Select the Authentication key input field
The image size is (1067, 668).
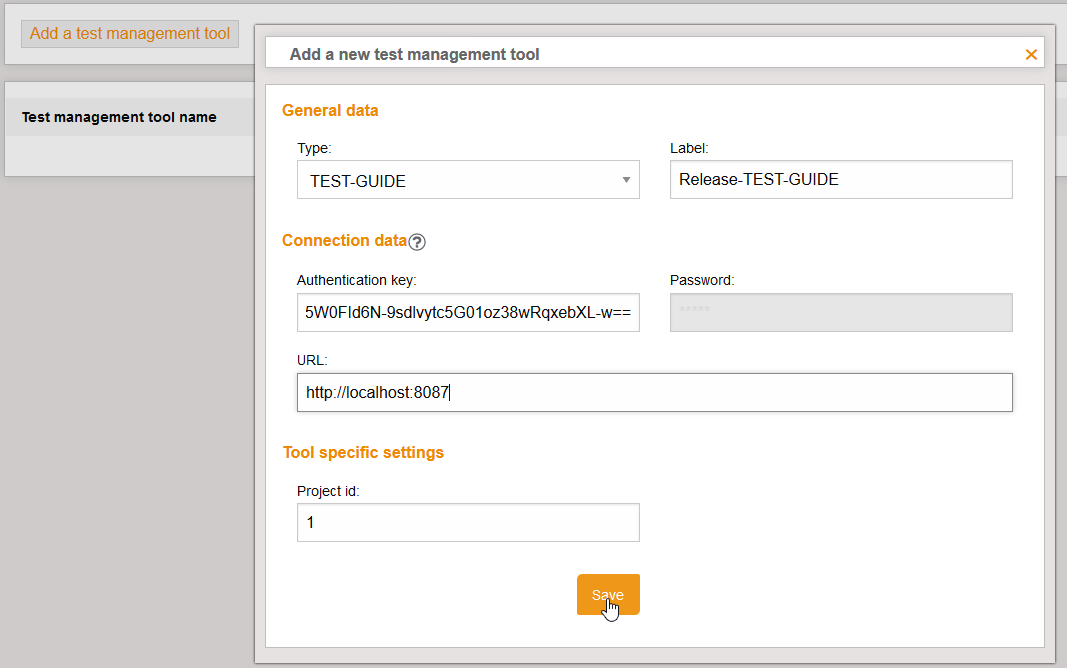point(468,312)
